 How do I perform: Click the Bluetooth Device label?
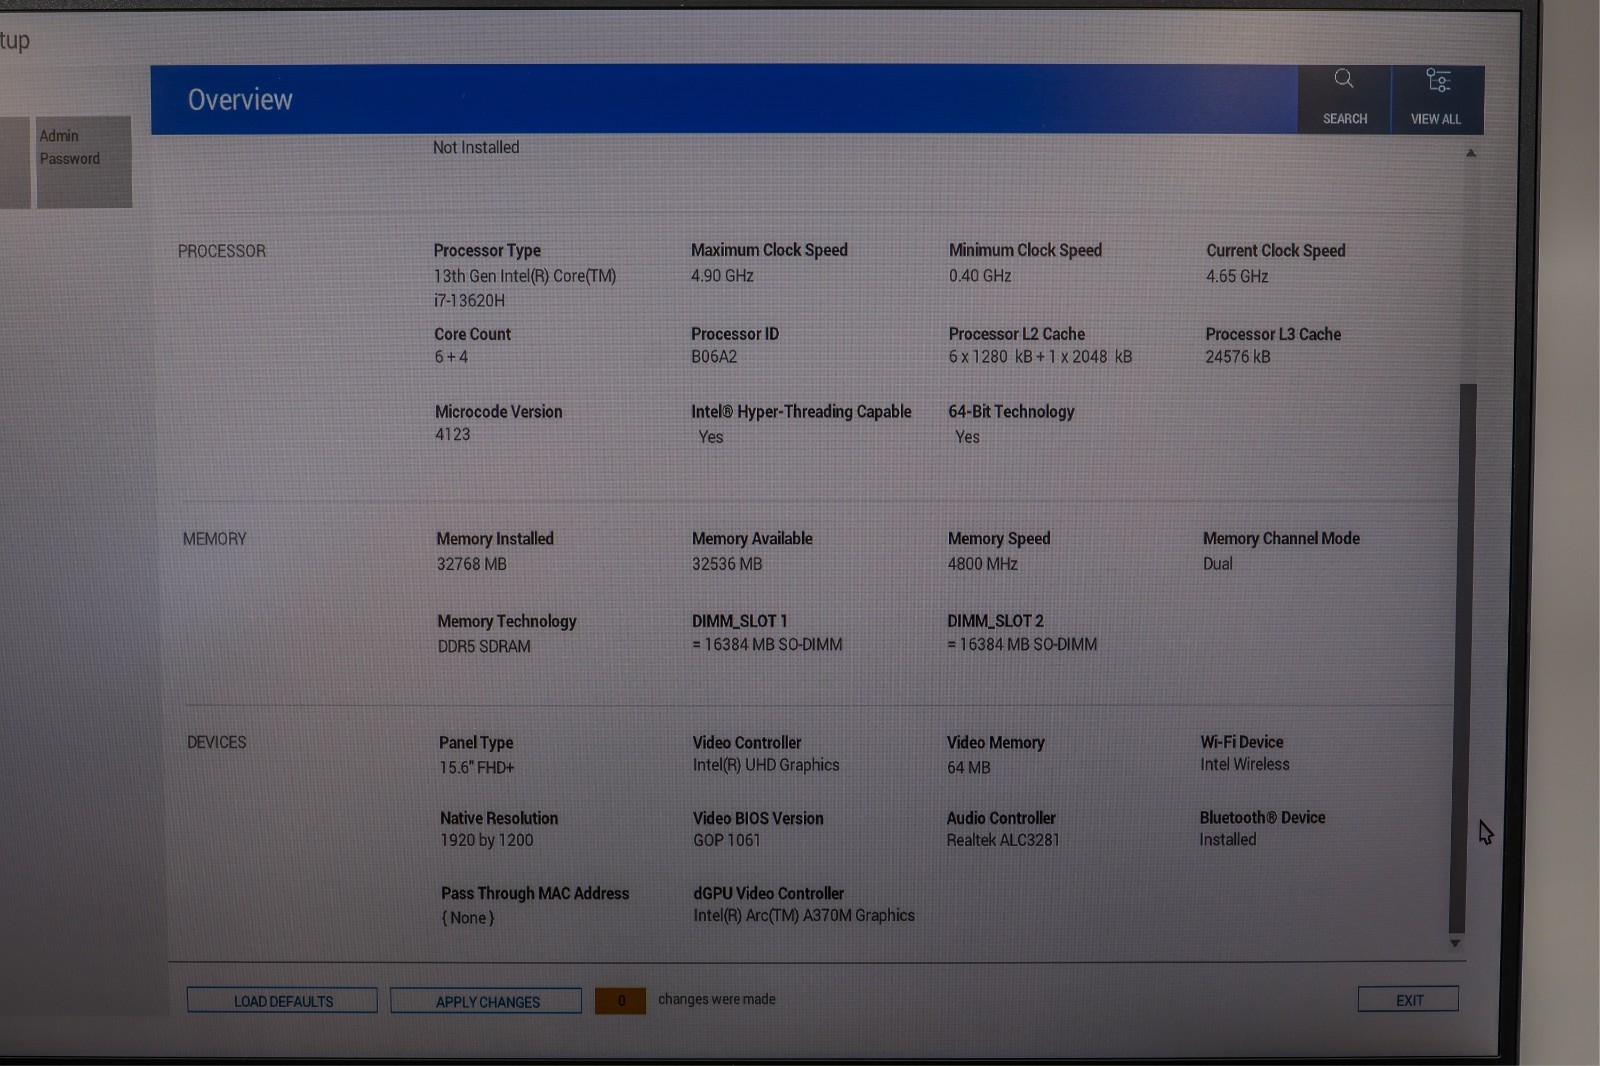(1262, 818)
